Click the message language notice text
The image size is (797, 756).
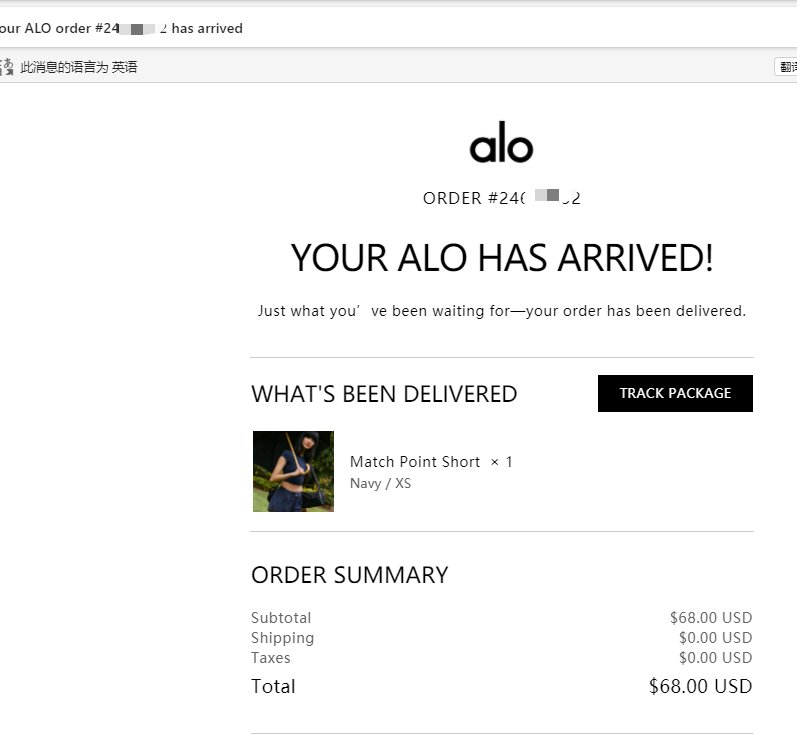79,67
